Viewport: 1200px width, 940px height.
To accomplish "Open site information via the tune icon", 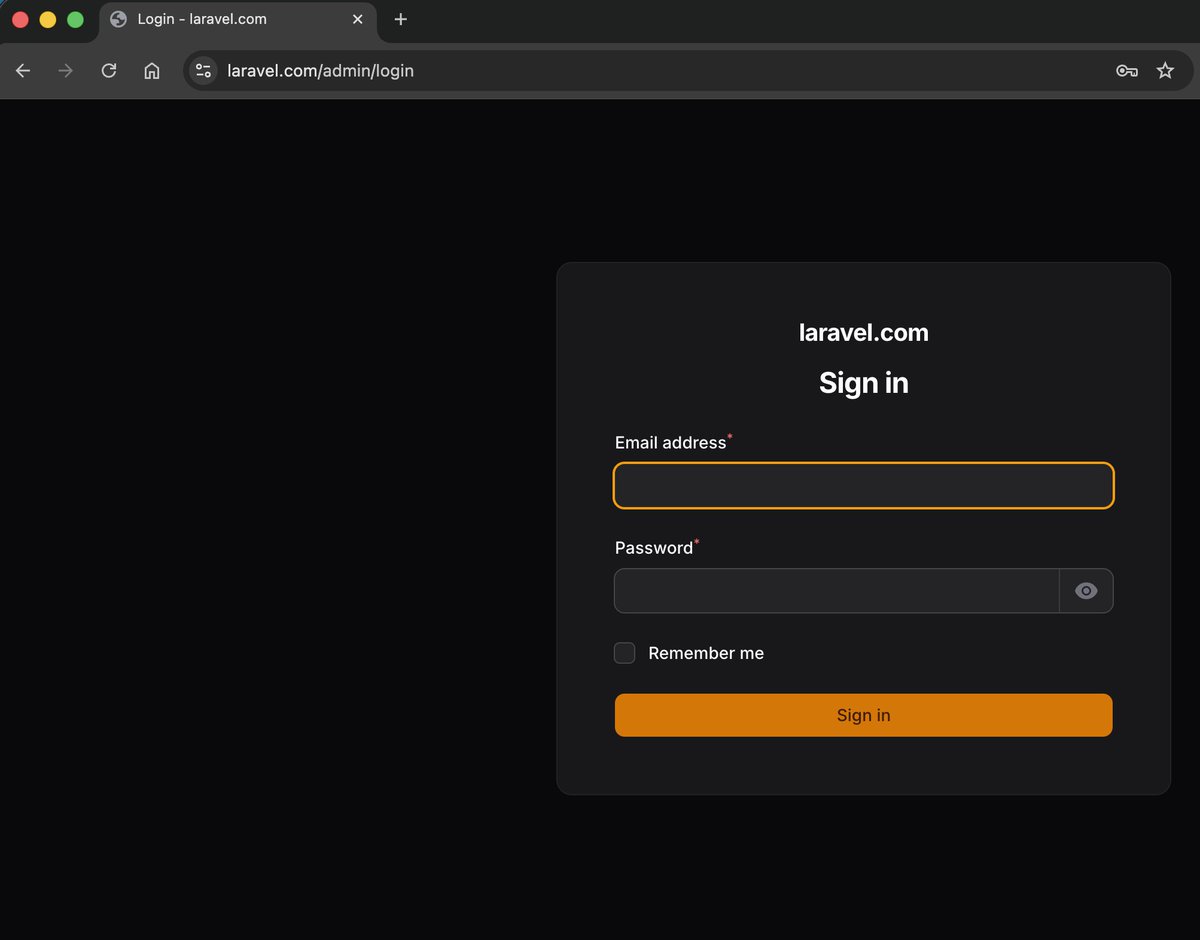I will tap(203, 70).
